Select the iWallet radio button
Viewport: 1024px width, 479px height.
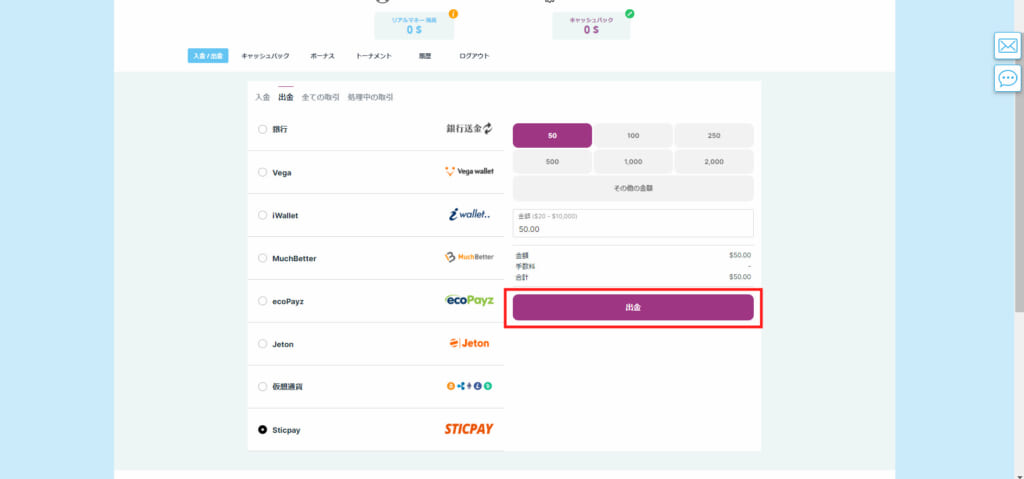pyautogui.click(x=263, y=215)
